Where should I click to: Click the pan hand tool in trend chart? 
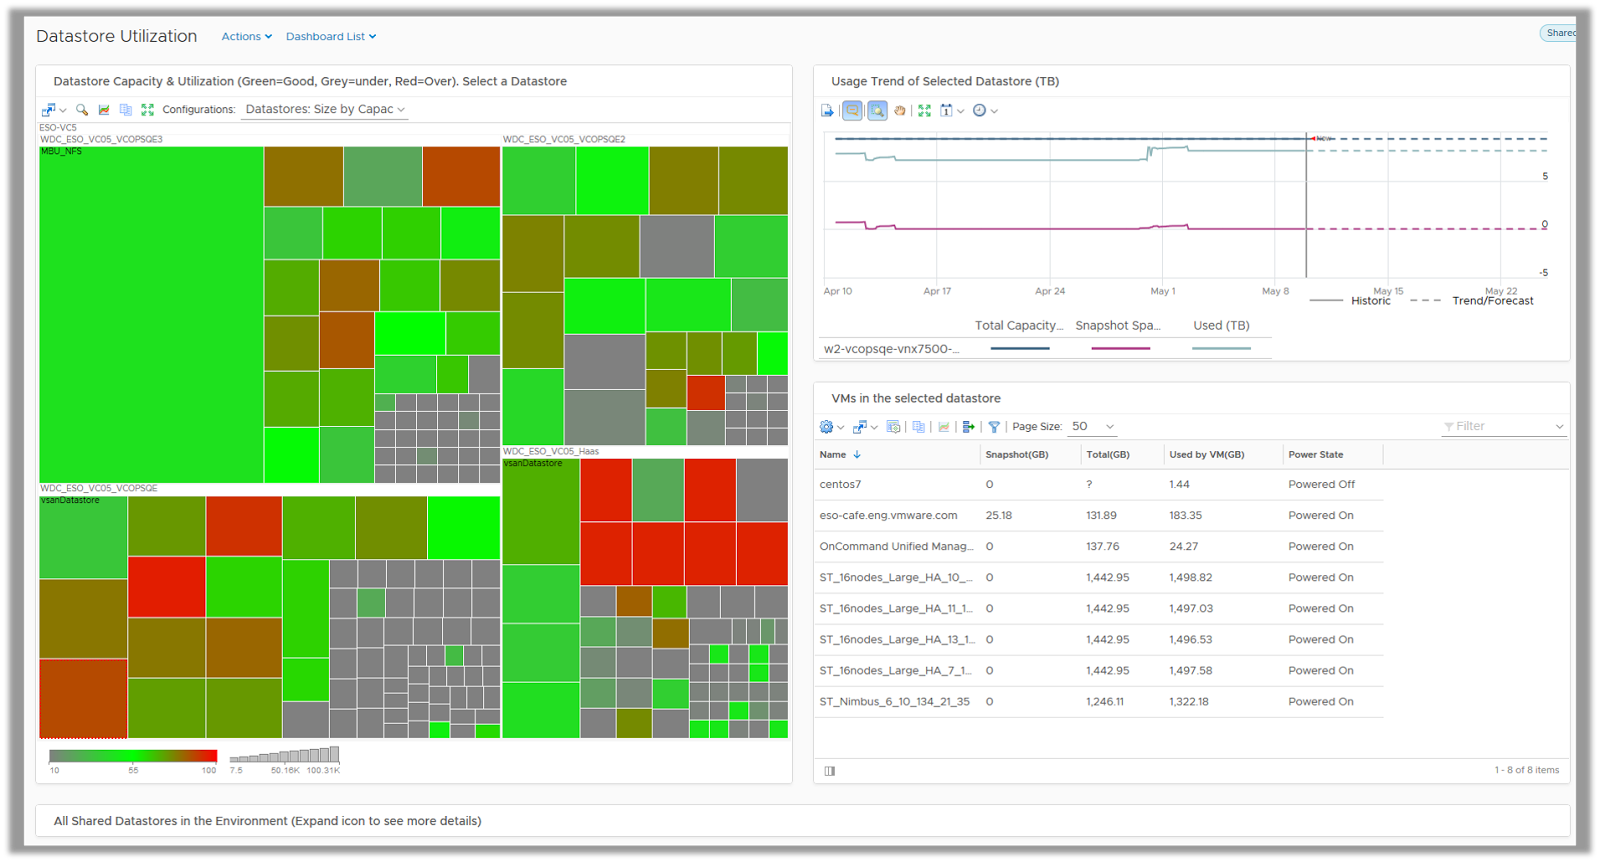click(x=900, y=111)
